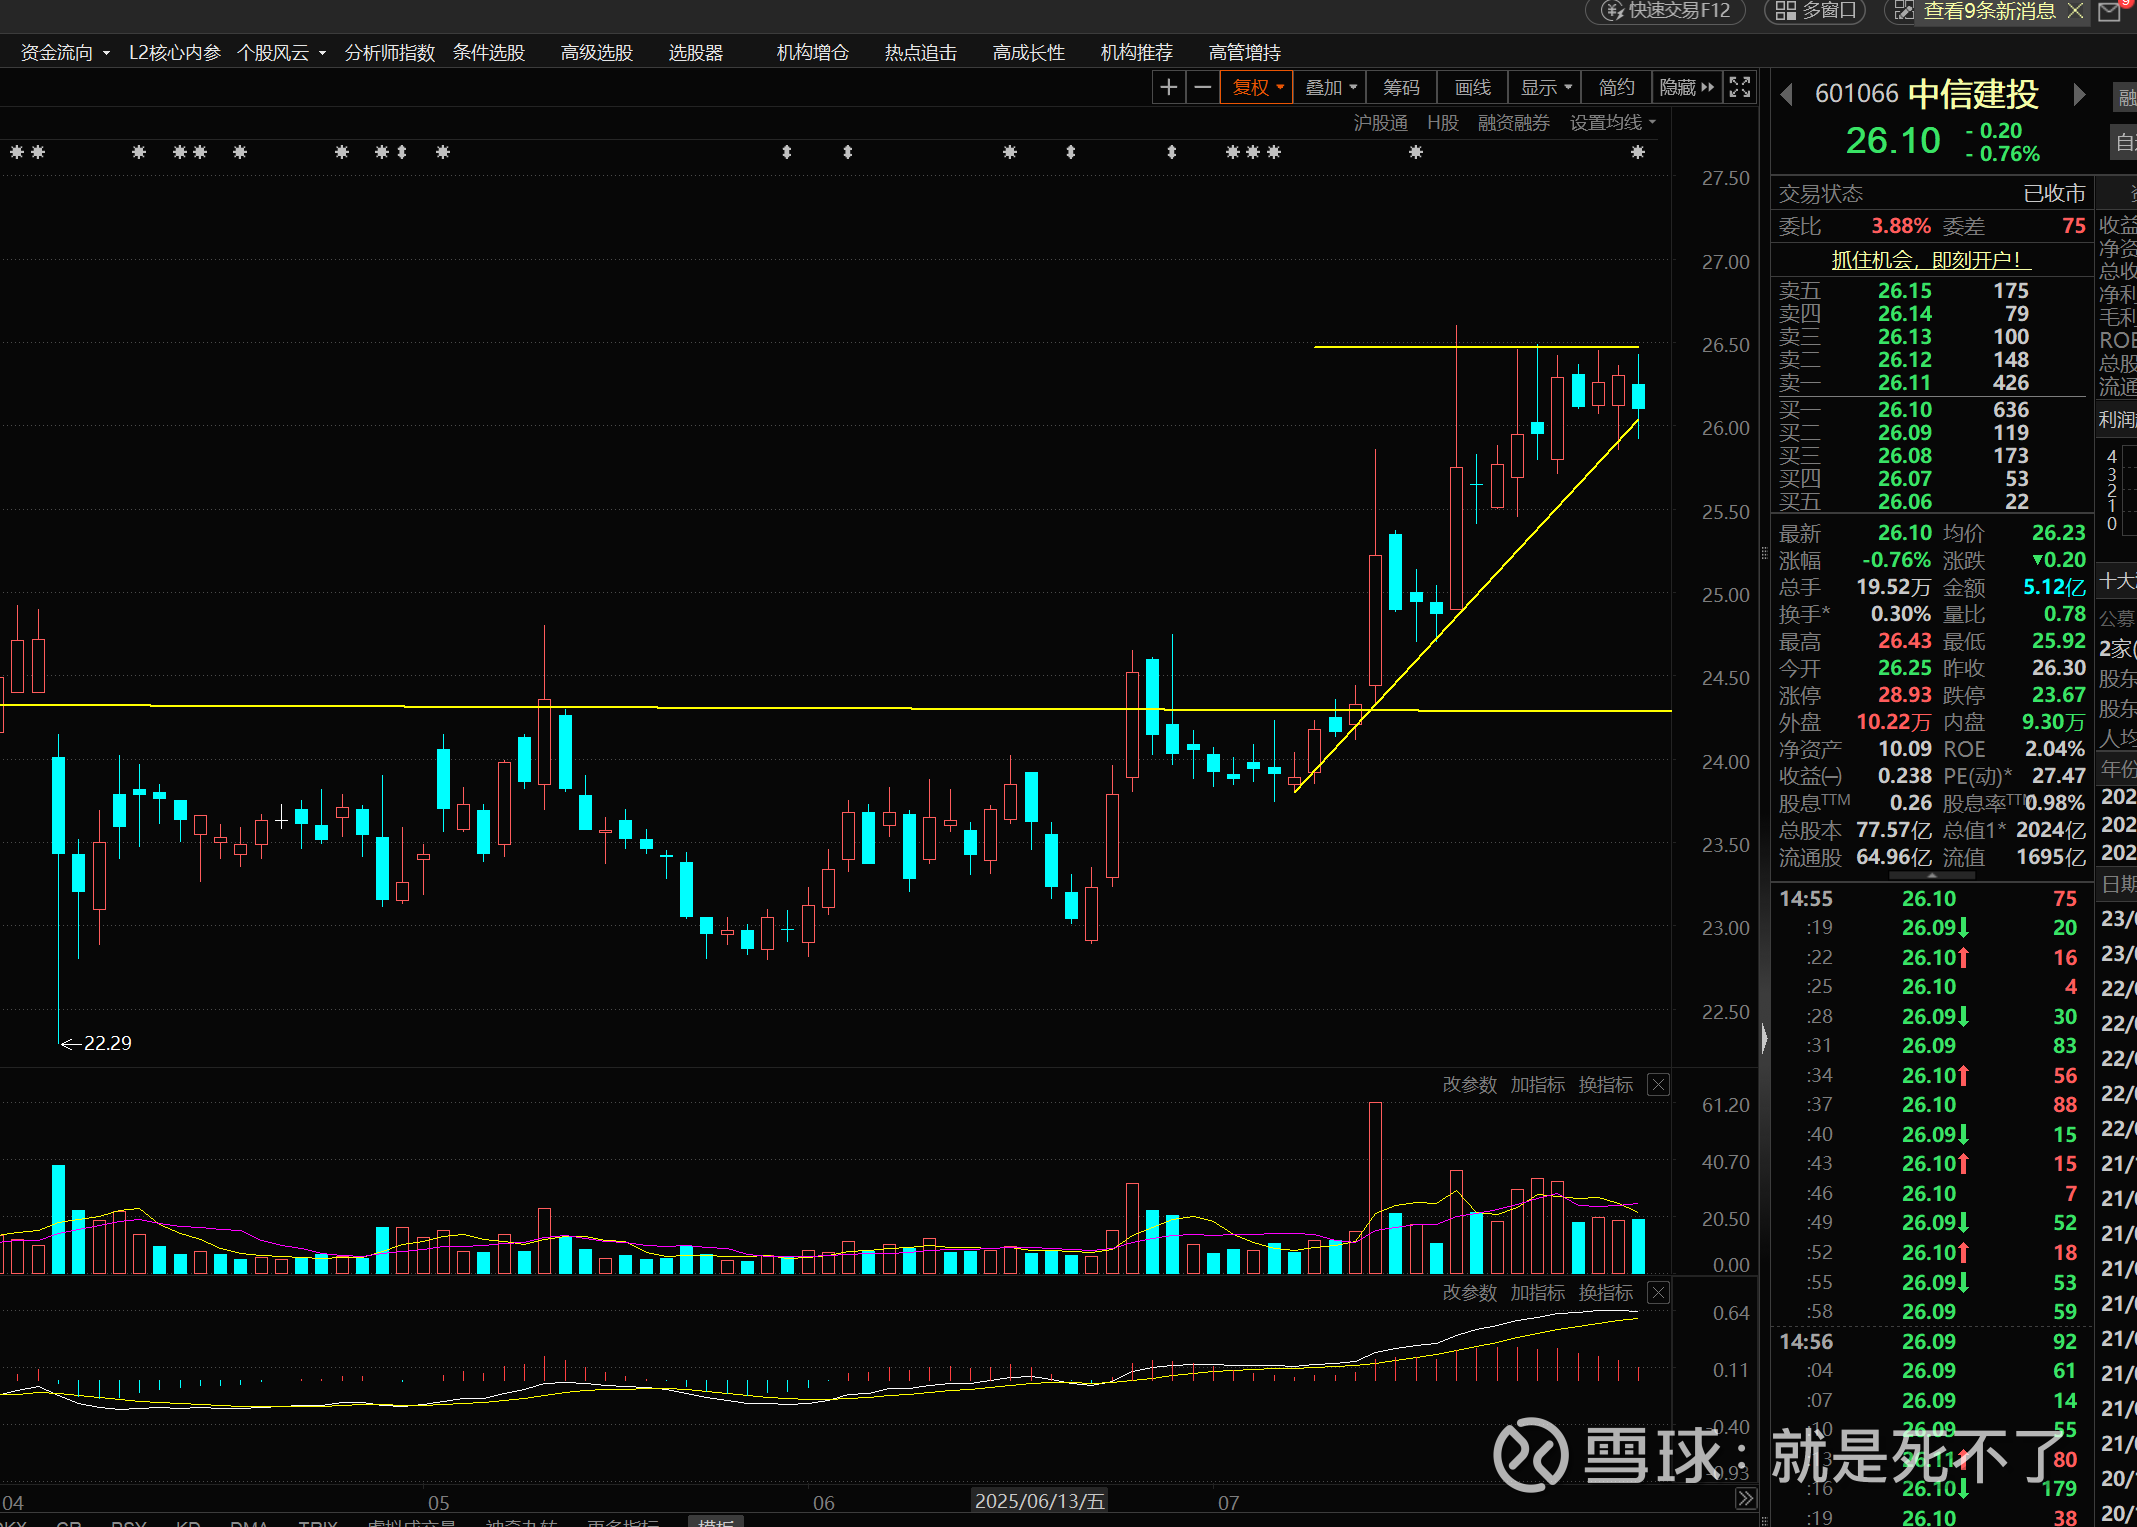The width and height of the screenshot is (2137, 1527).
Task: Click 改参数 in the volume panel
Action: click(x=1469, y=1085)
